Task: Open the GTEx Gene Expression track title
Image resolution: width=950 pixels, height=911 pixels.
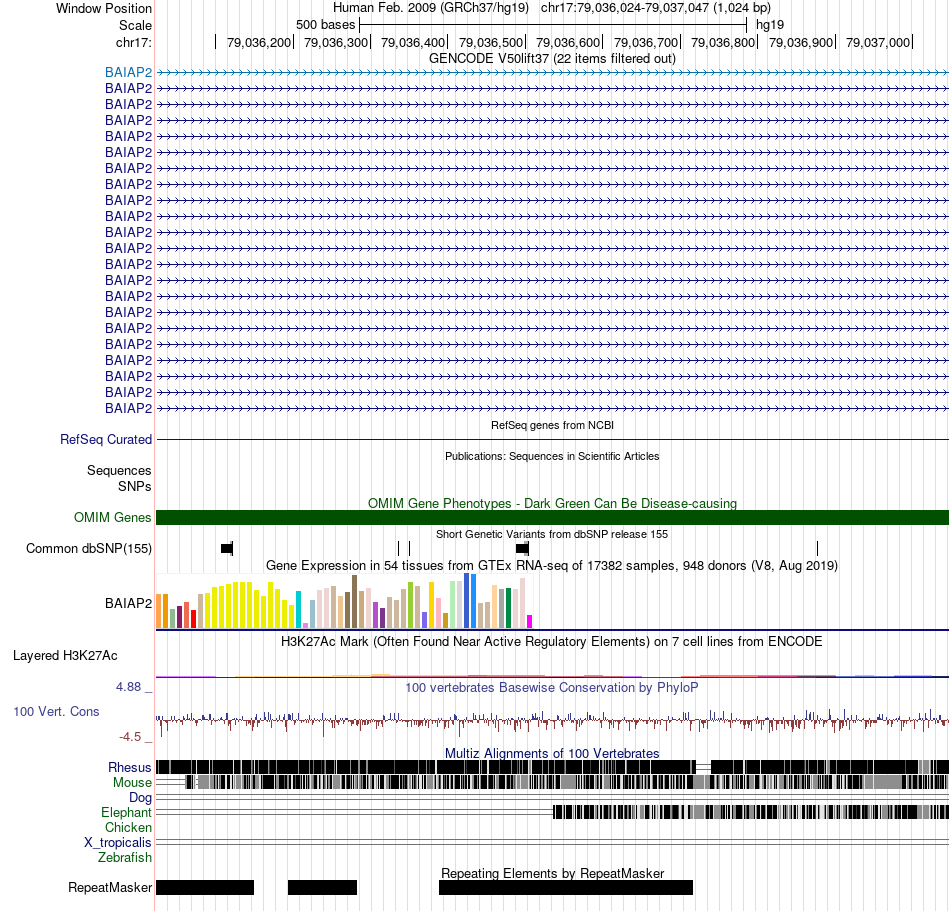Action: 552,565
